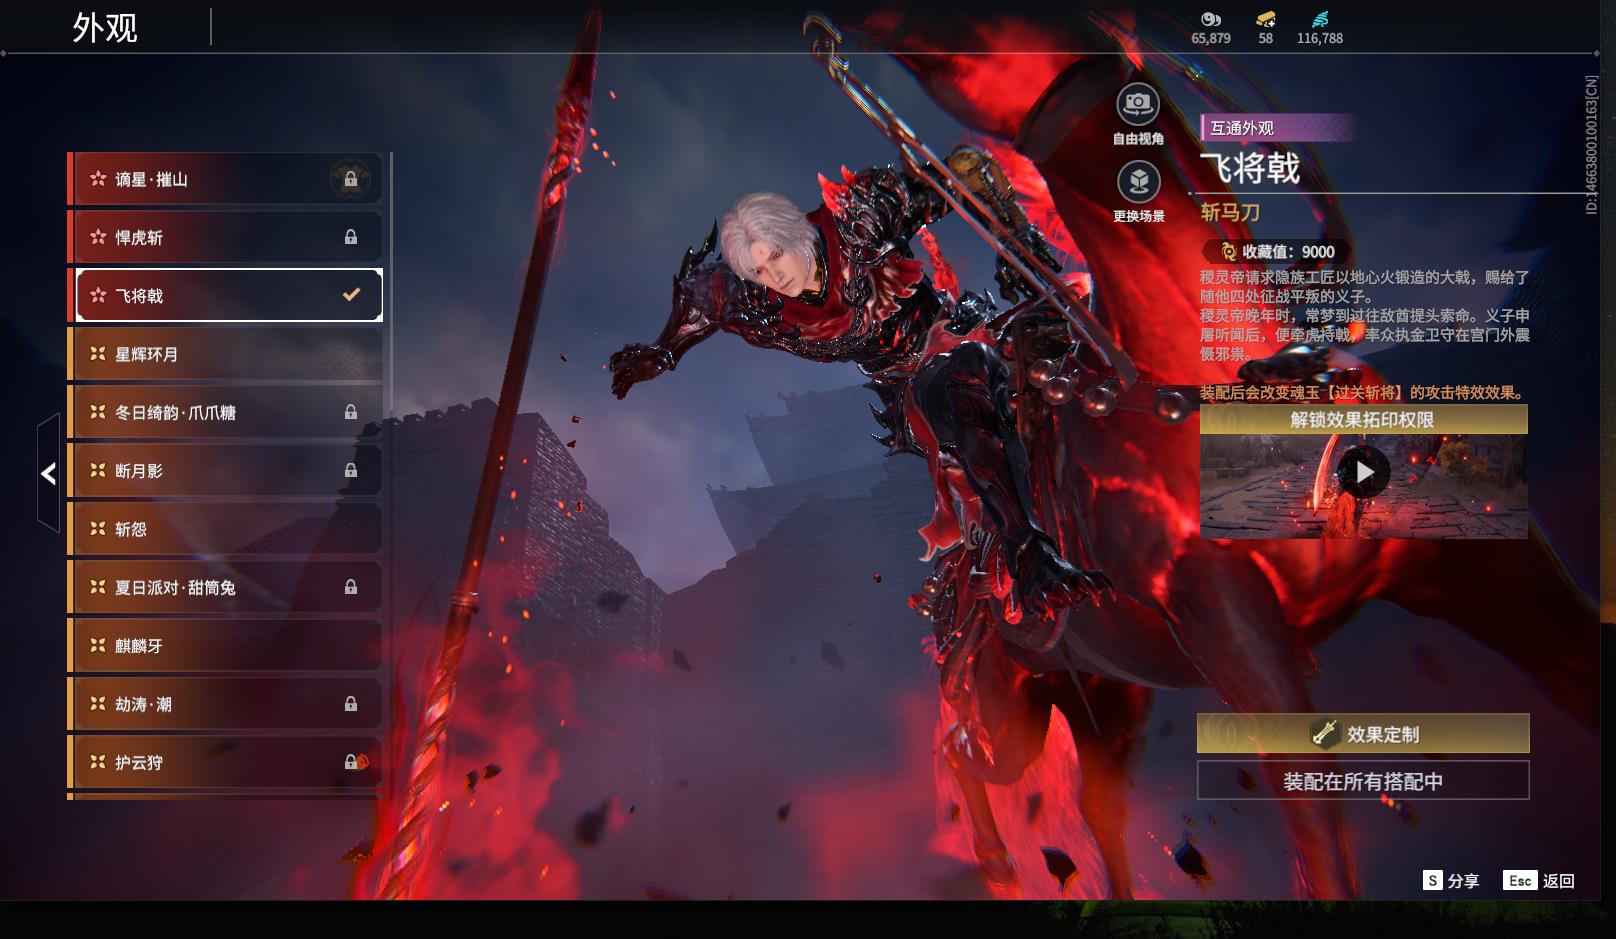
Task: Click 装配在所有搭配中 button
Action: 1363,781
